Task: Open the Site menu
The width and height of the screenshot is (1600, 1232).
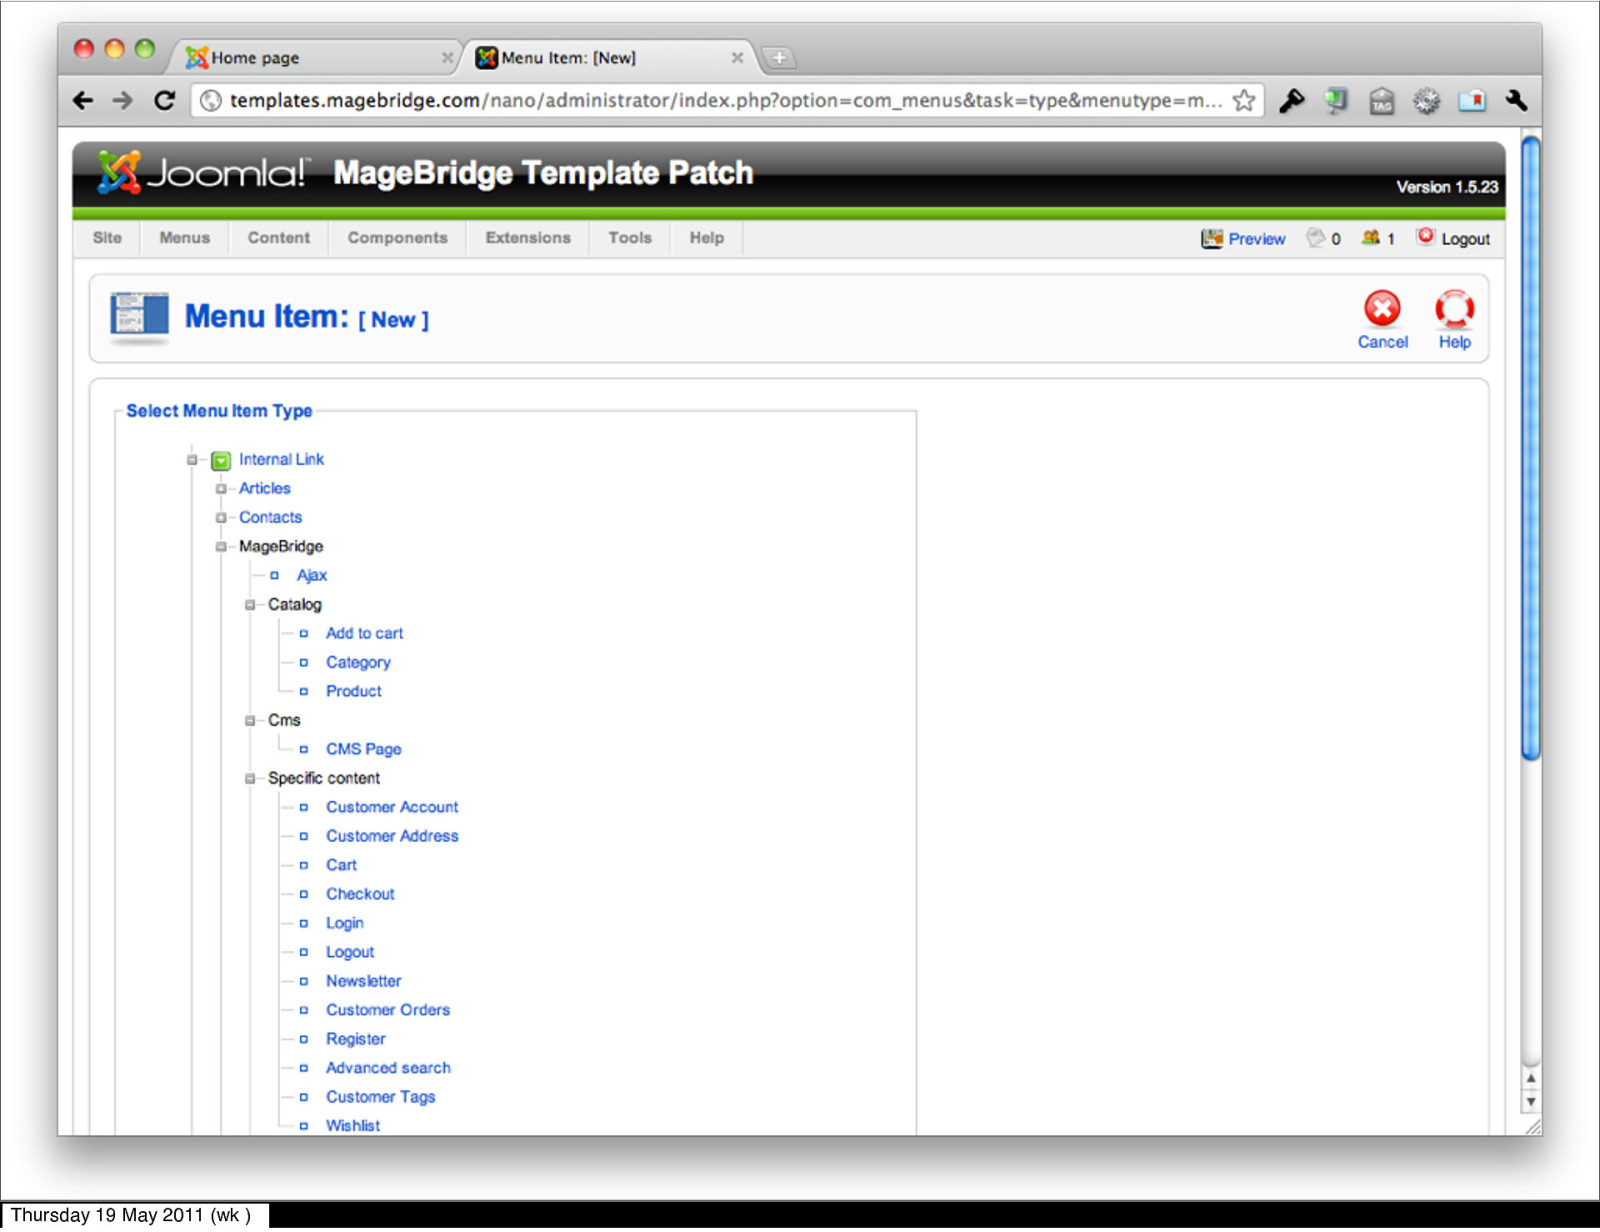Action: pos(107,238)
